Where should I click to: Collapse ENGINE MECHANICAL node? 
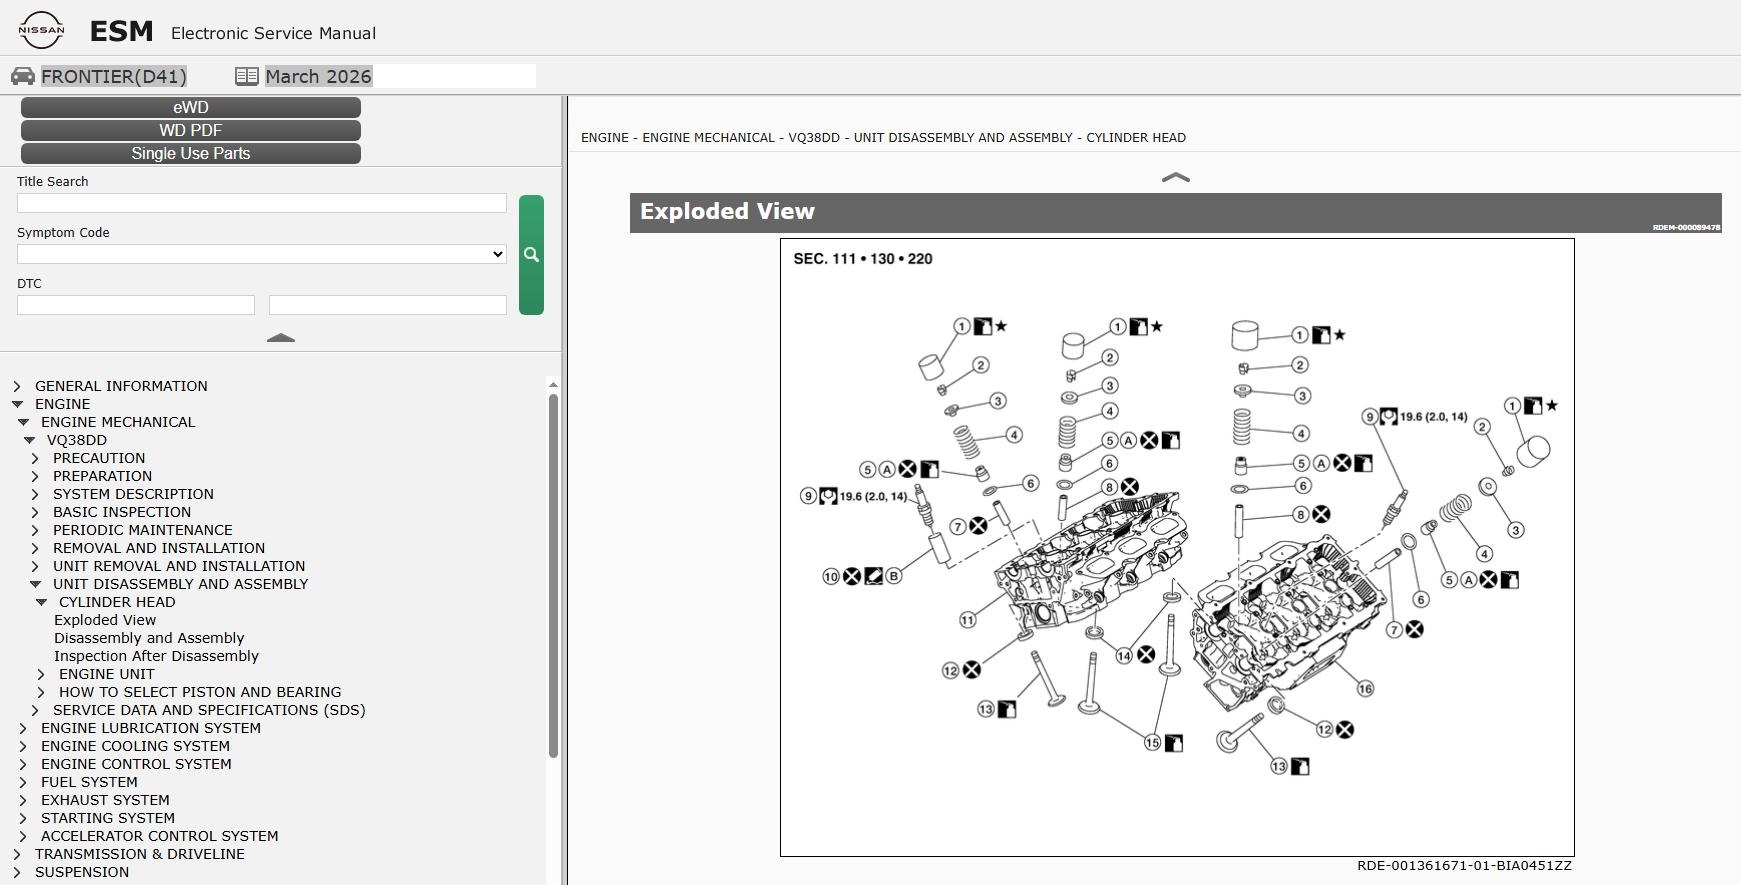tap(23, 422)
